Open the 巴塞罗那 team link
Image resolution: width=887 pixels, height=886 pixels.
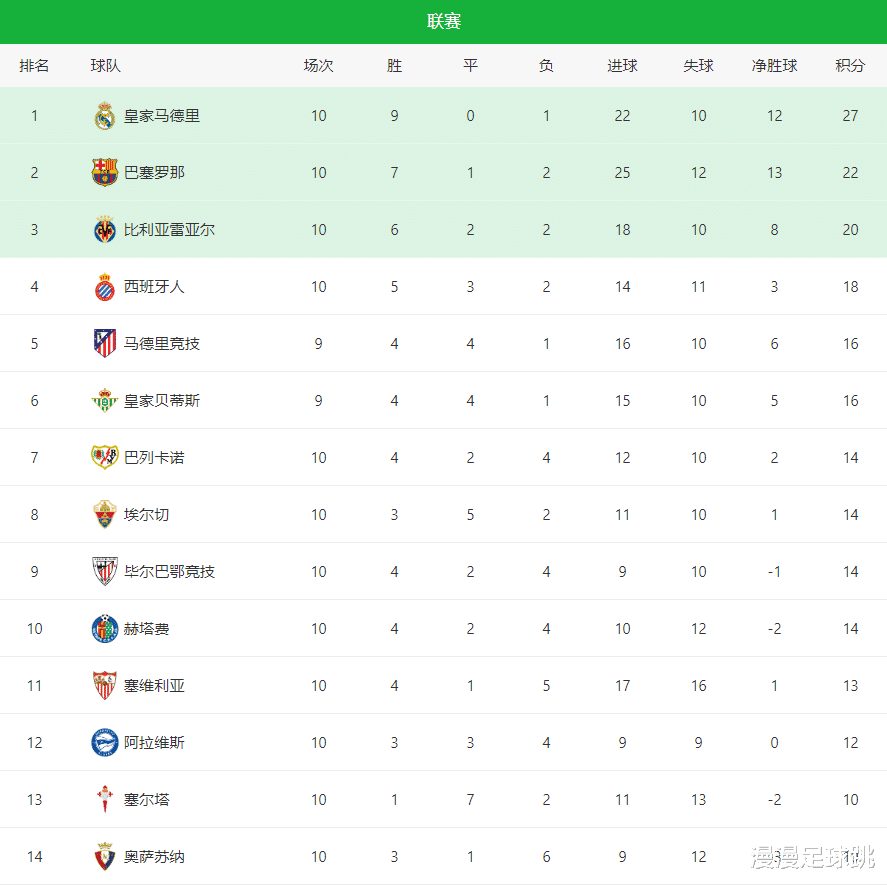point(154,173)
